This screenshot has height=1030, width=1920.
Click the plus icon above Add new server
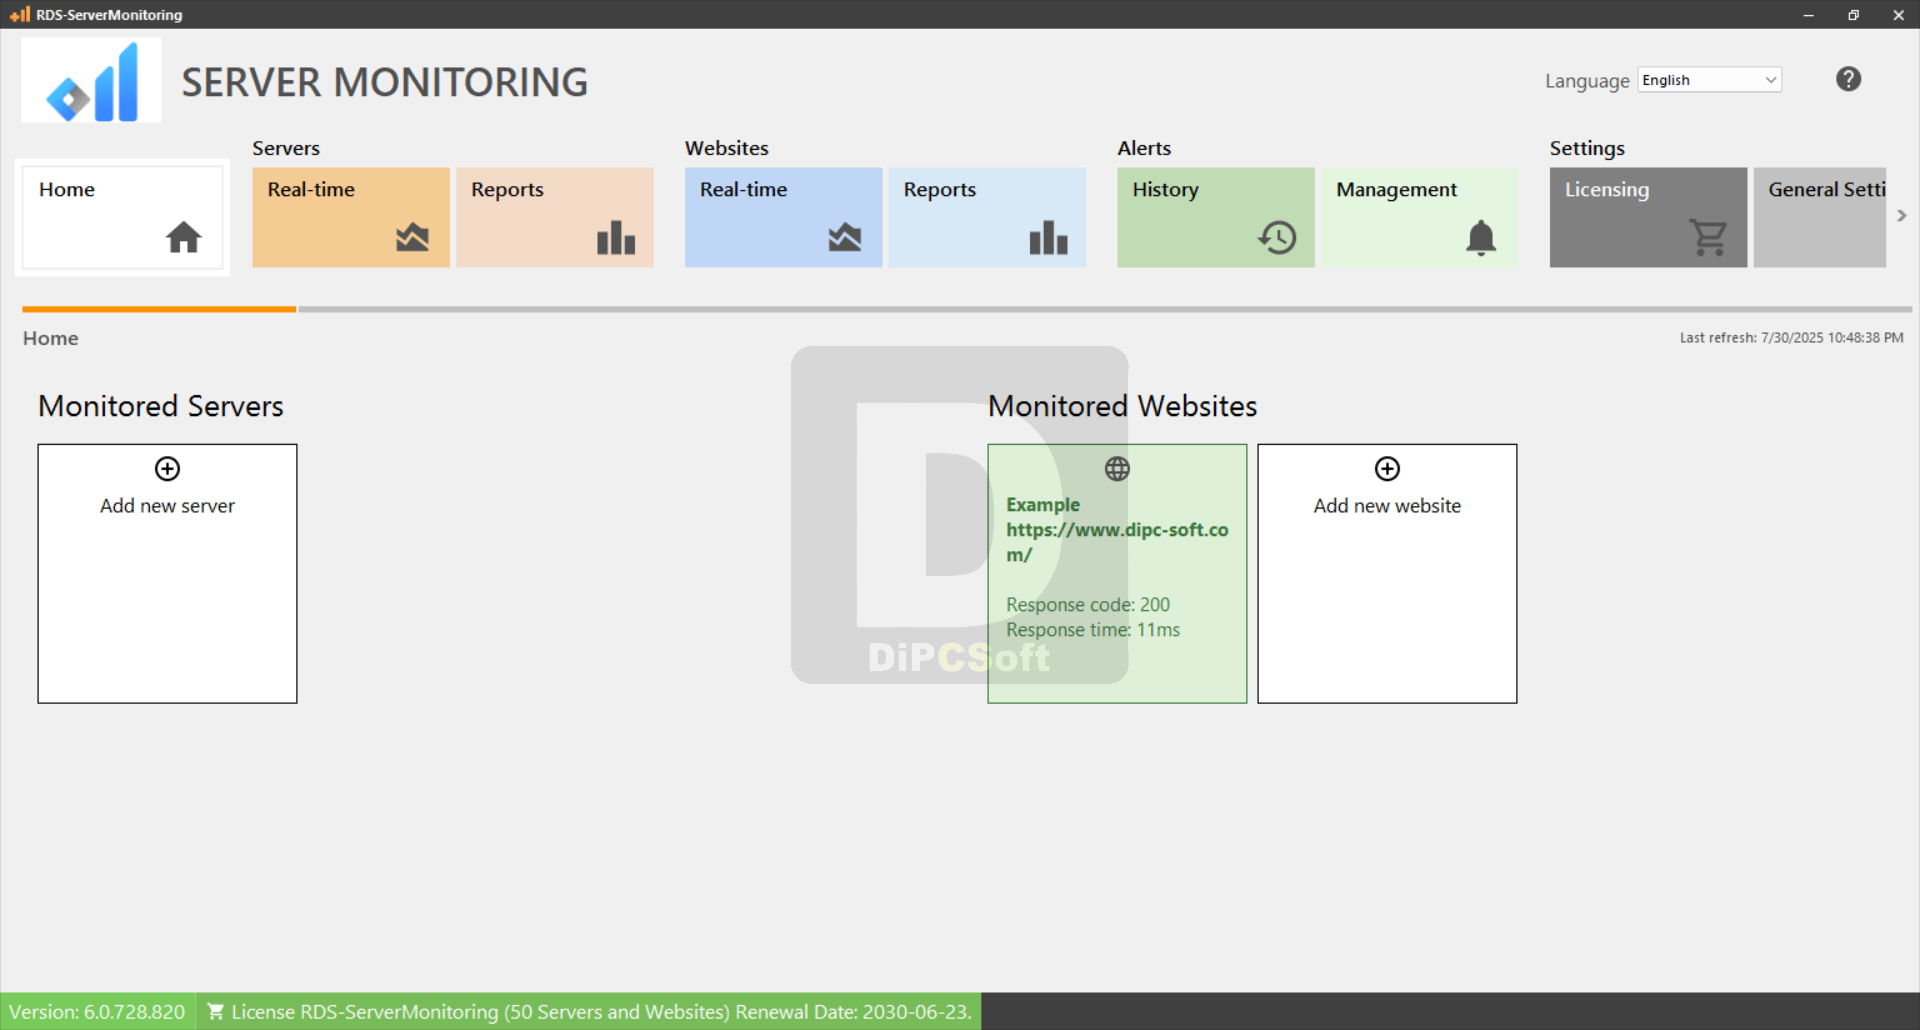[168, 469]
